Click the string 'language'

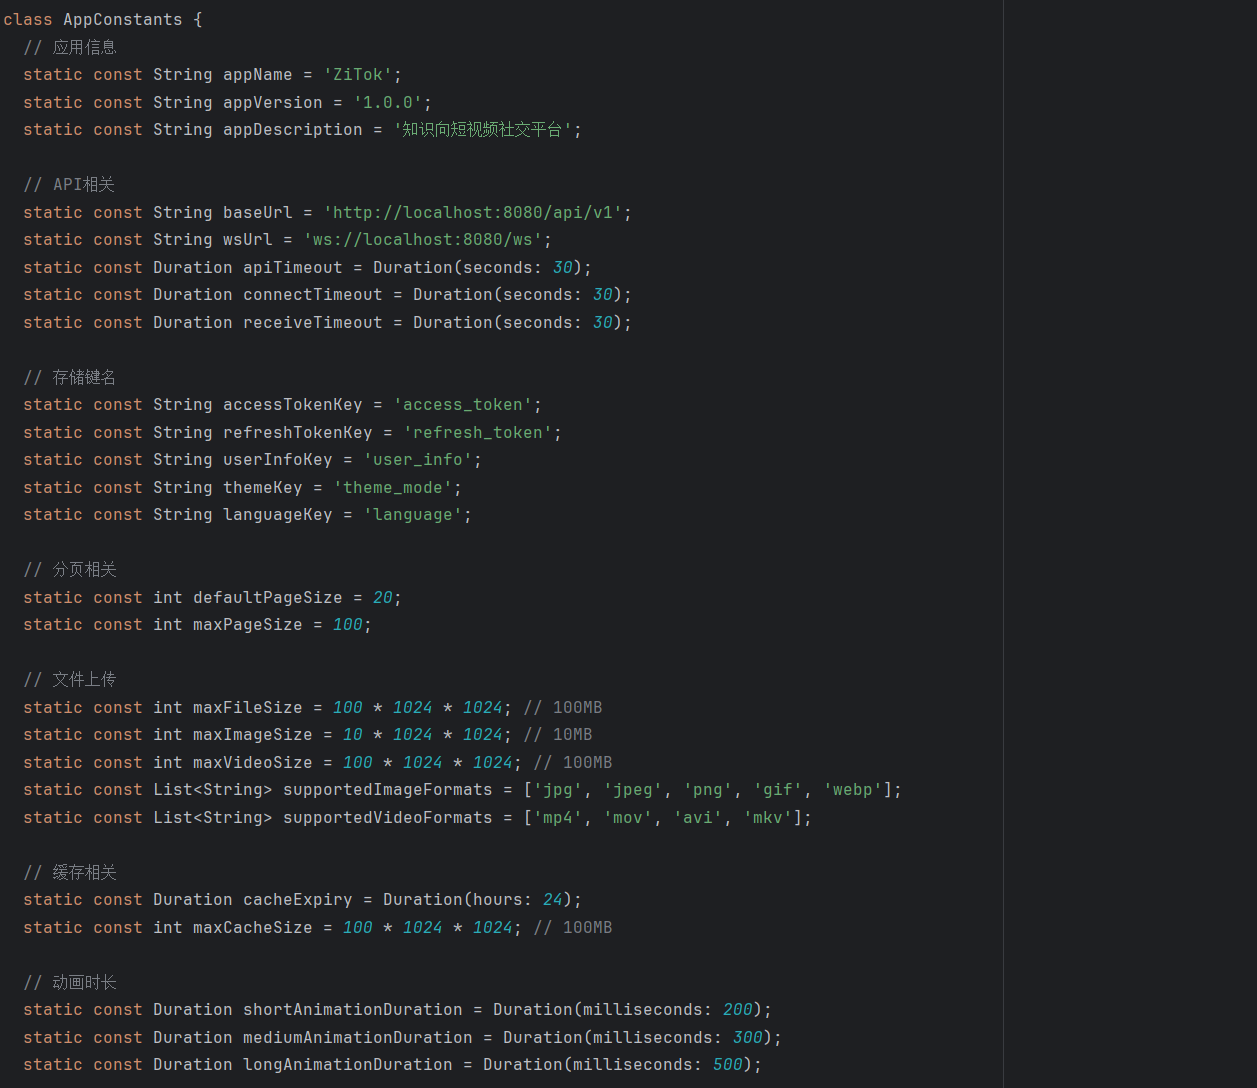(413, 515)
